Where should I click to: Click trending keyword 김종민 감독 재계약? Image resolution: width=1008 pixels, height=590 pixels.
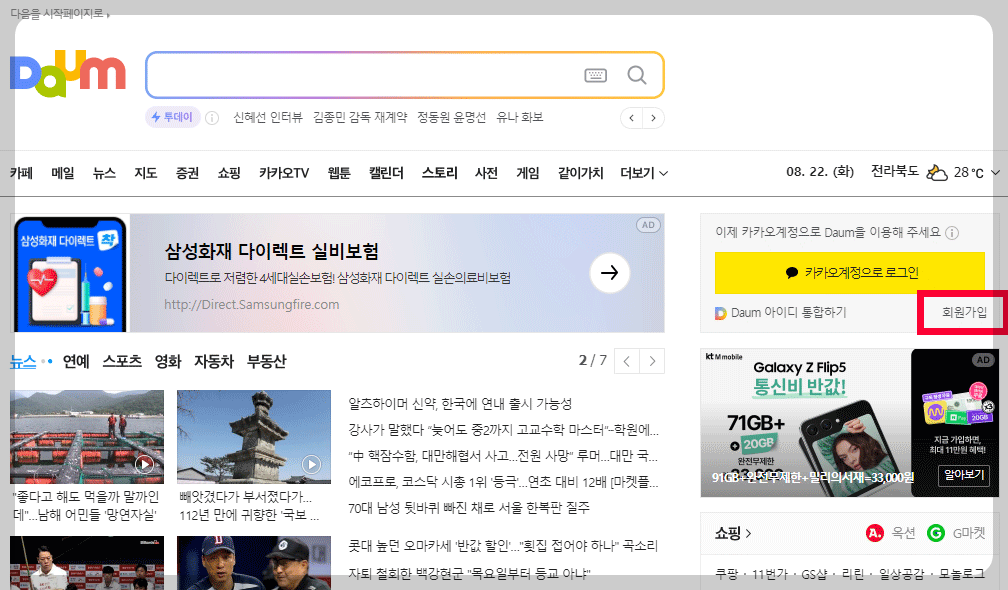[x=360, y=118]
